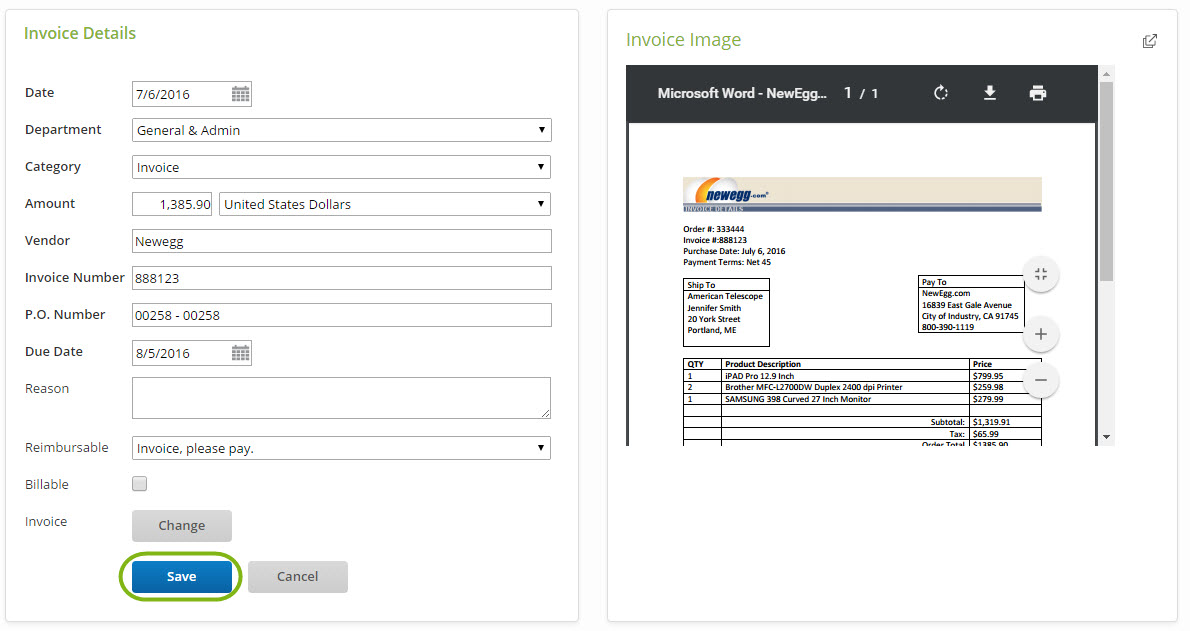Click 'Jennifer Smith' in Ship To box

714,308
